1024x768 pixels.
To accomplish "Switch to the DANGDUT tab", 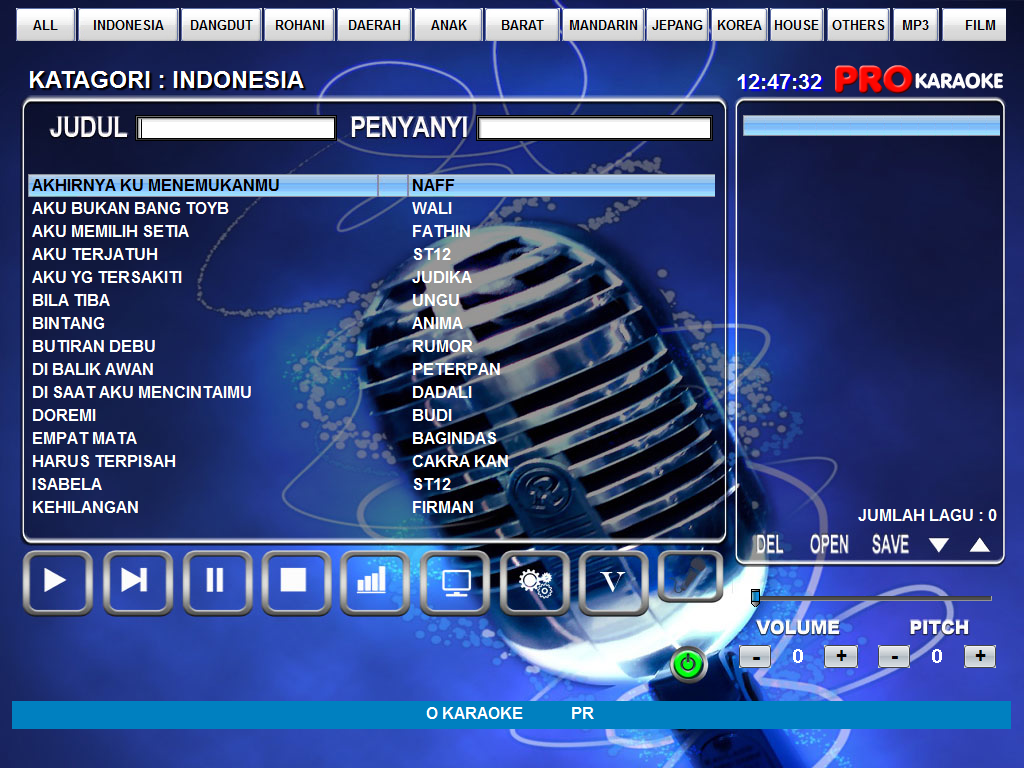I will point(221,25).
